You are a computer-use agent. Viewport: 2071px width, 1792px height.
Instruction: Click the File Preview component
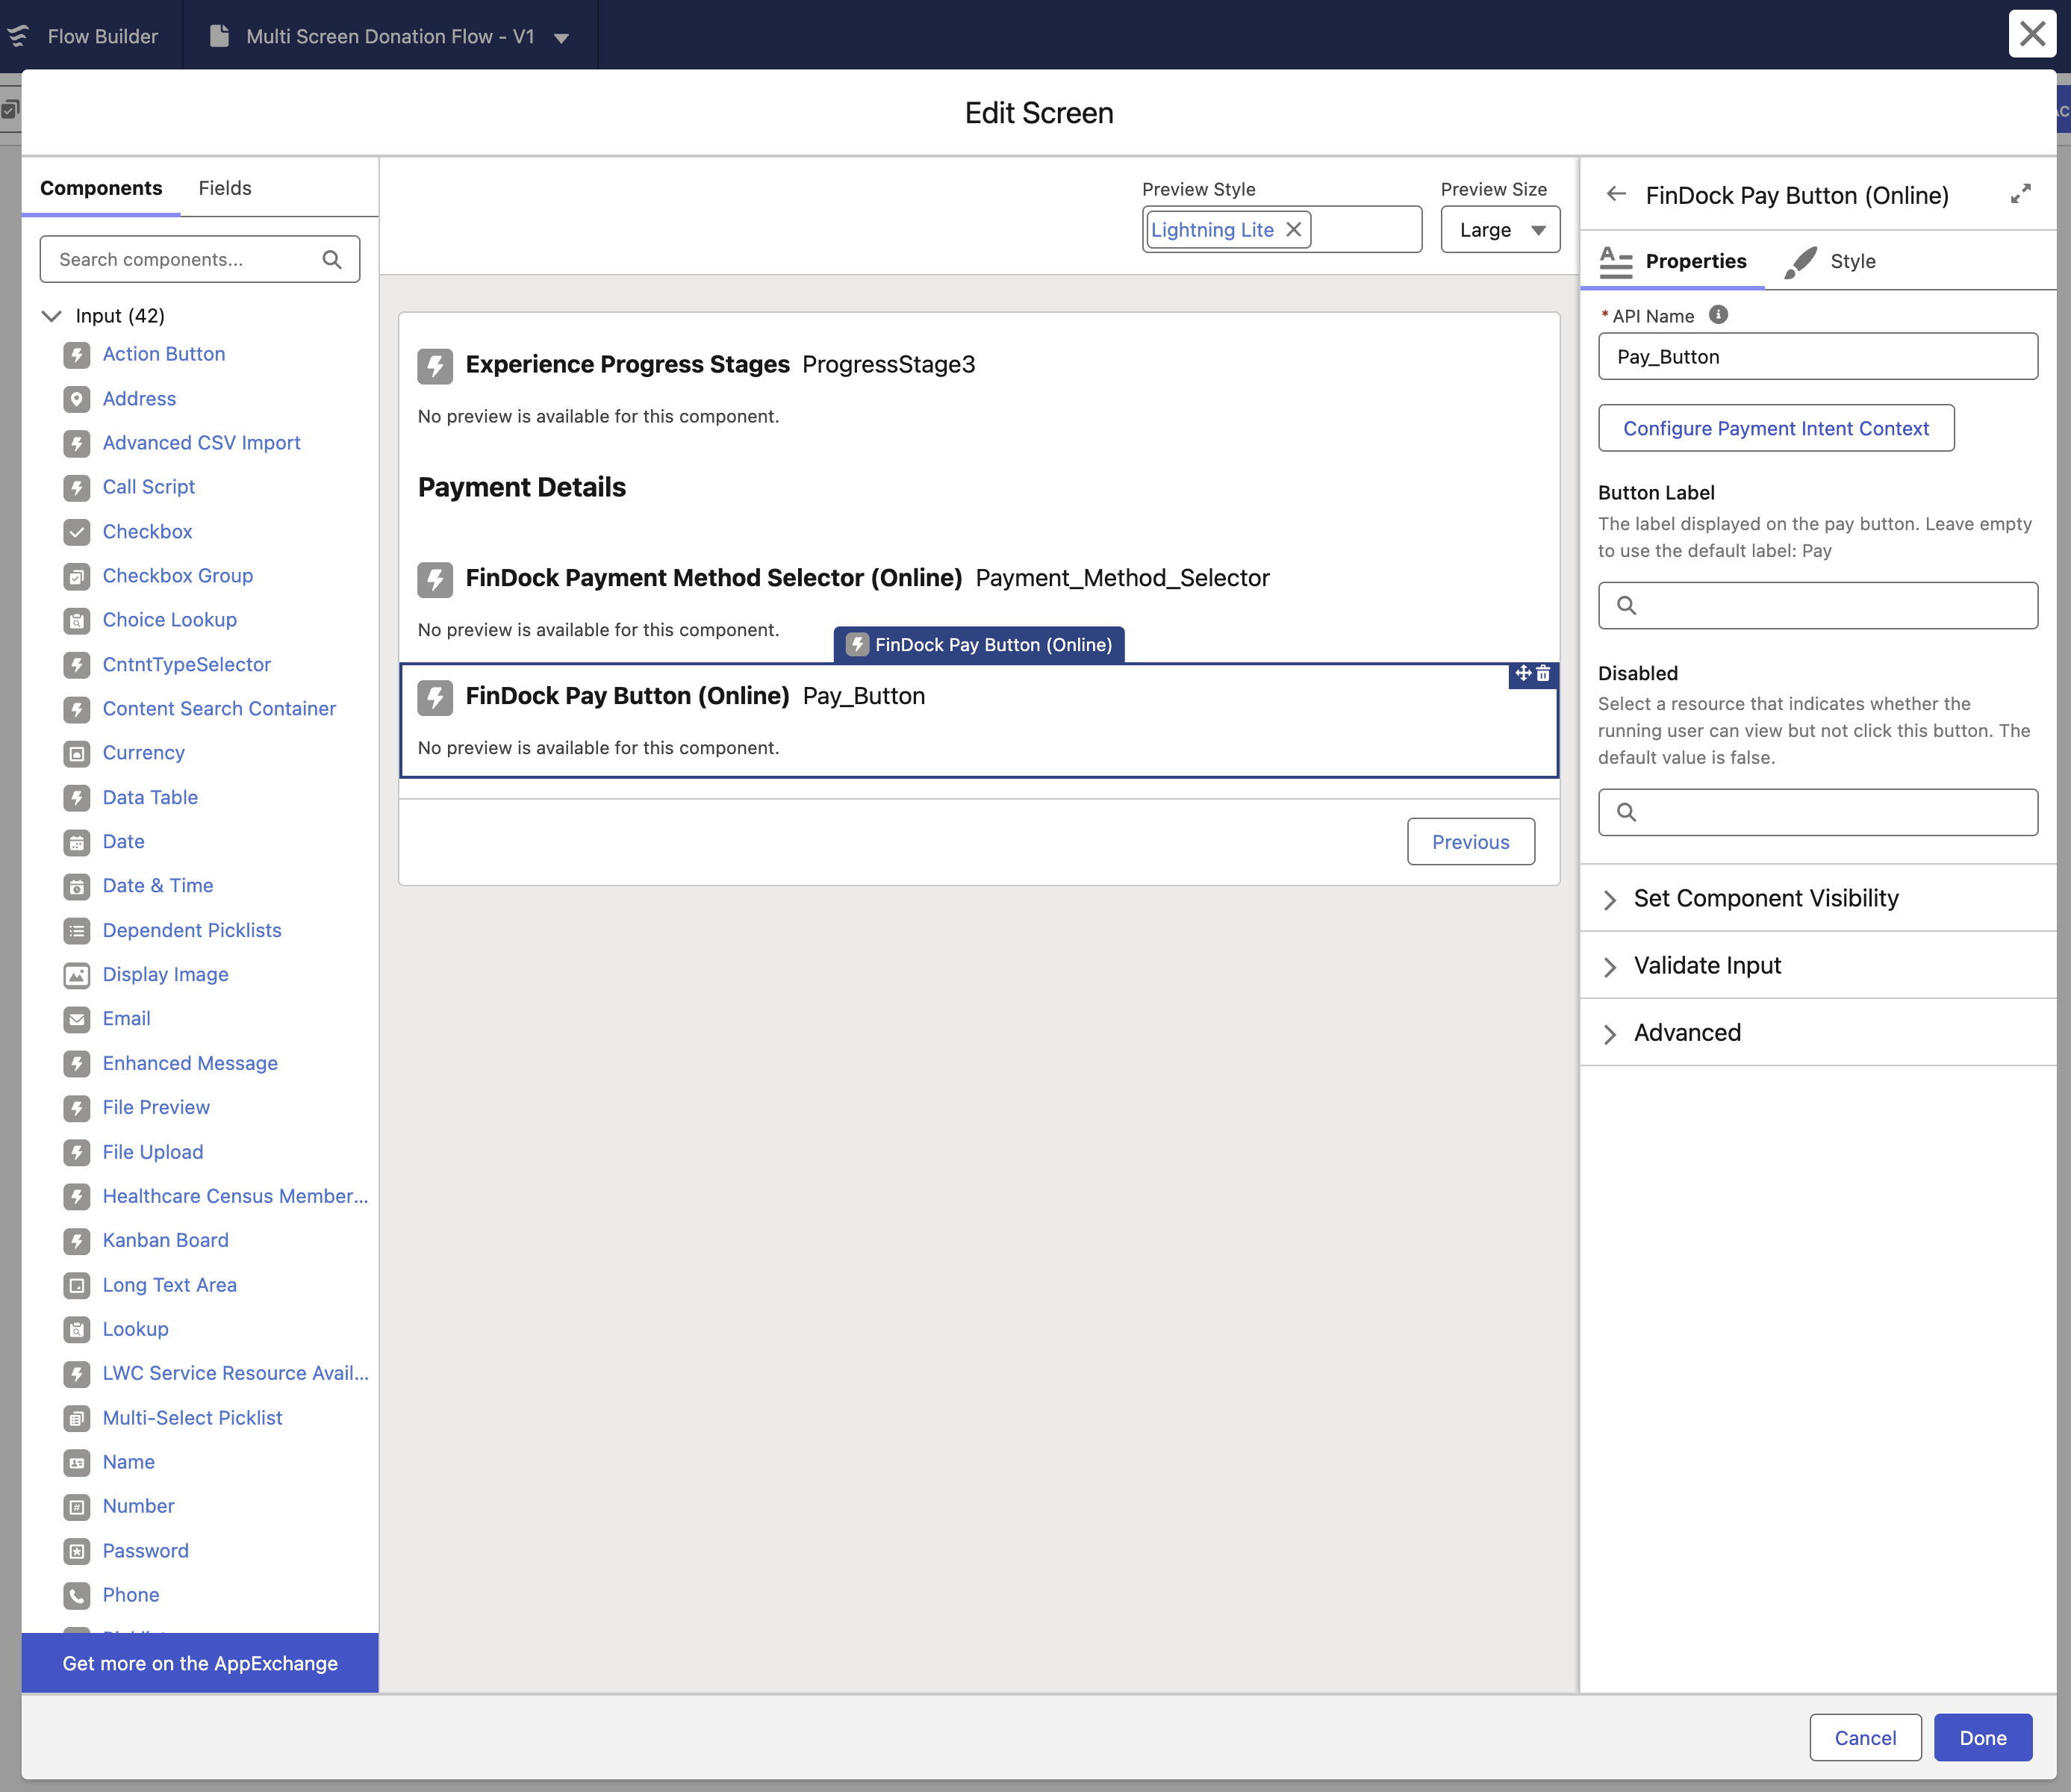pyautogui.click(x=156, y=1108)
